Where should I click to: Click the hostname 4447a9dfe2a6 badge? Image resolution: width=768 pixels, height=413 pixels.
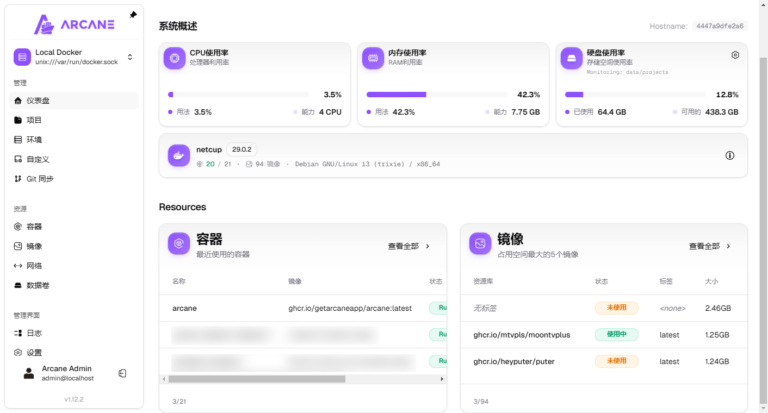point(720,26)
